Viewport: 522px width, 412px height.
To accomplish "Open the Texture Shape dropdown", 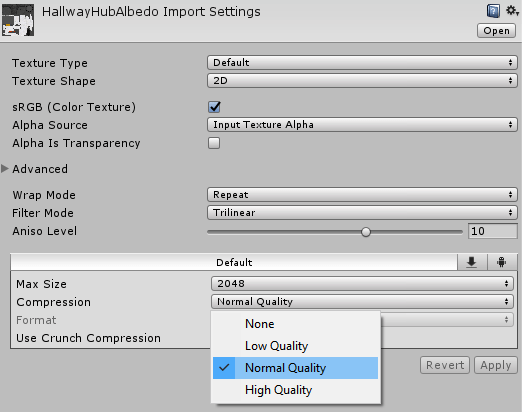I will [362, 81].
